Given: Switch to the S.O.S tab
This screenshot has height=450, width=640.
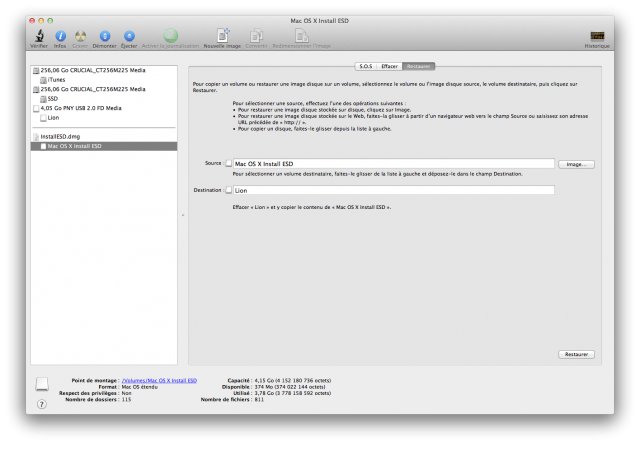Looking at the screenshot, I should point(366,66).
